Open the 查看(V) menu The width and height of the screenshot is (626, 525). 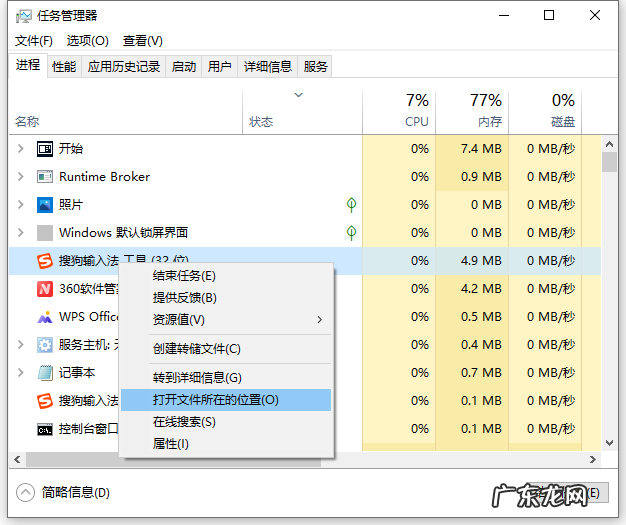tap(143, 41)
